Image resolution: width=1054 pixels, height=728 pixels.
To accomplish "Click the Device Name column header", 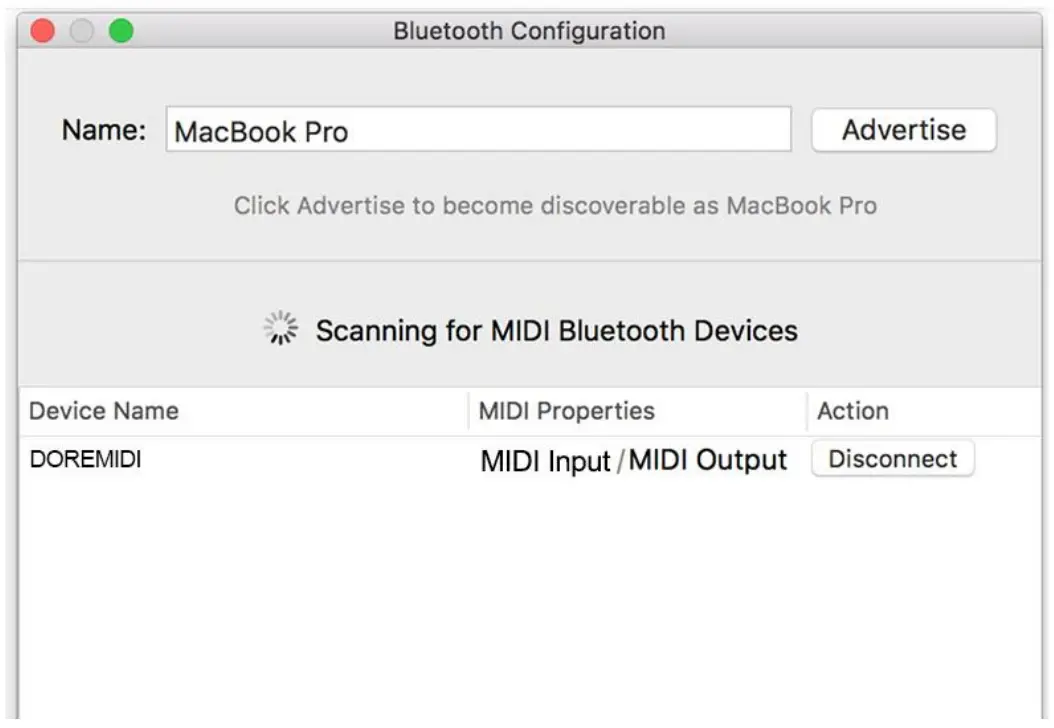I will tap(104, 411).
